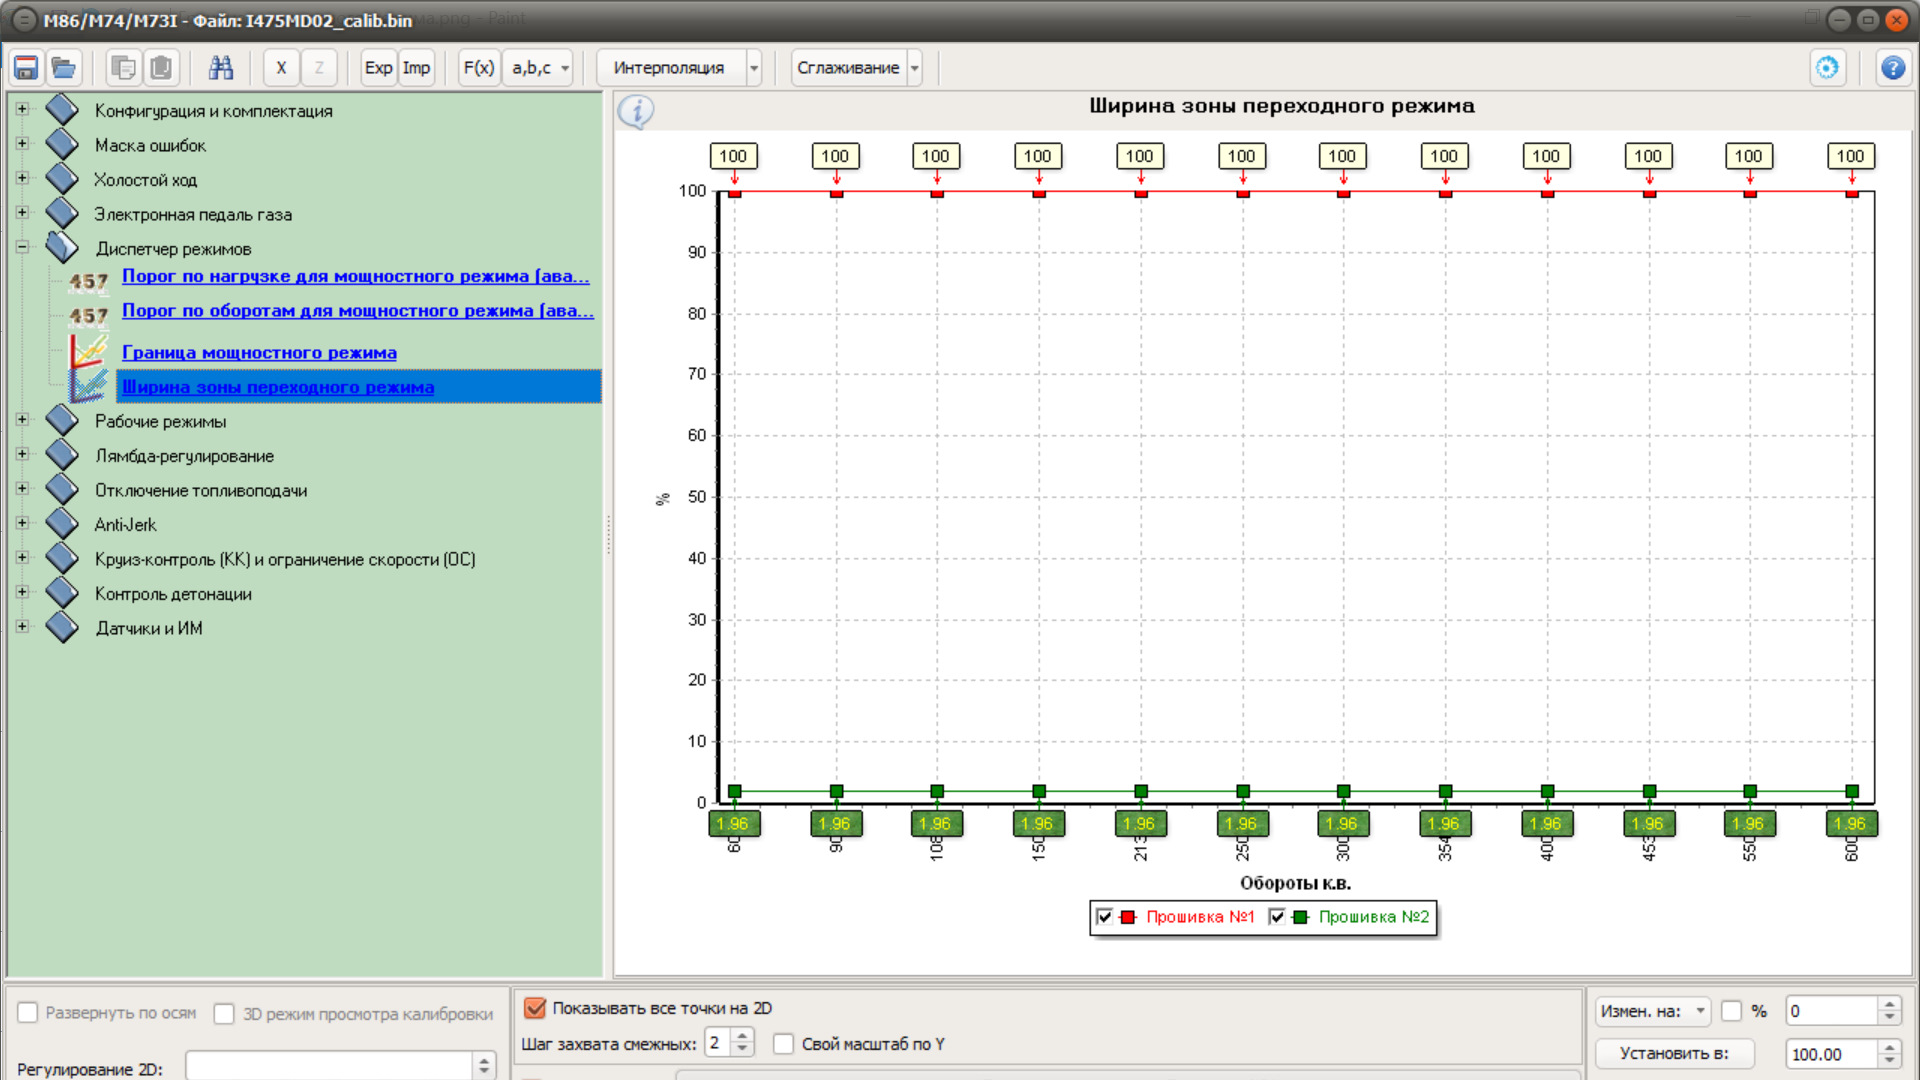Click the rightmost 100 value label
The height and width of the screenshot is (1080, 1920).
pos(1850,156)
